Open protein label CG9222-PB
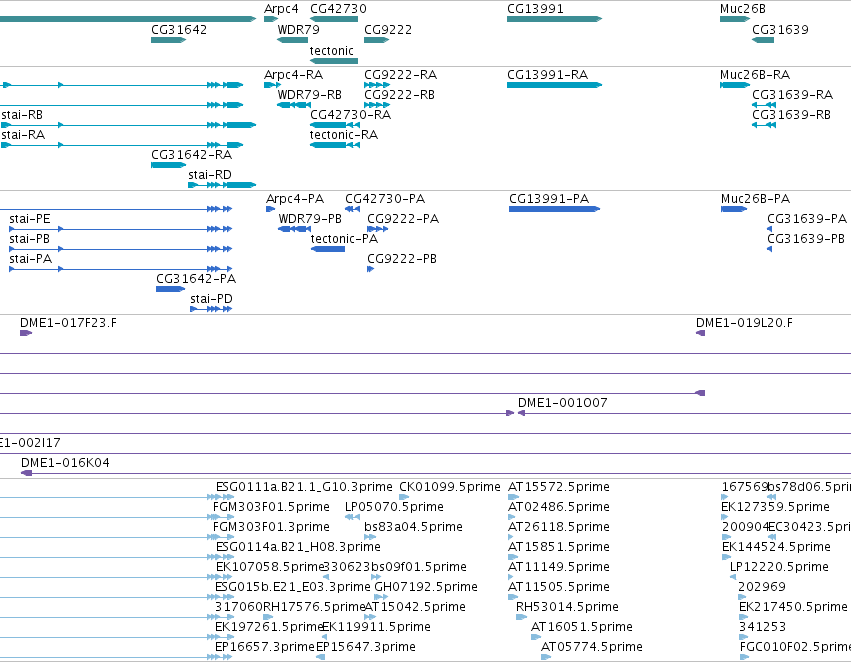The image size is (851, 662). (x=402, y=259)
